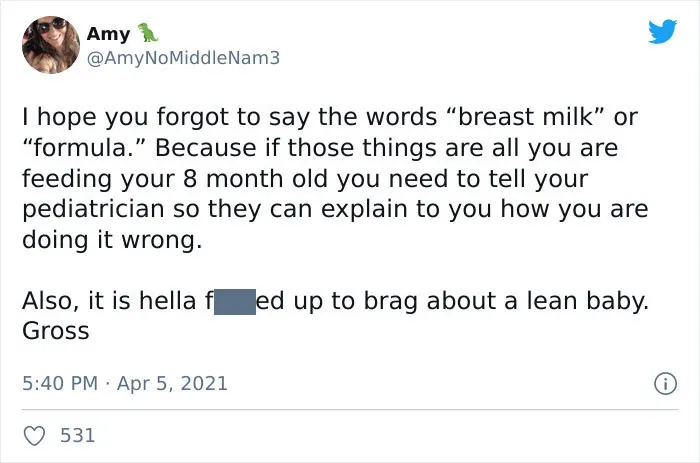
Task: Click the Apr 5, 2021 date
Action: [x=172, y=384]
